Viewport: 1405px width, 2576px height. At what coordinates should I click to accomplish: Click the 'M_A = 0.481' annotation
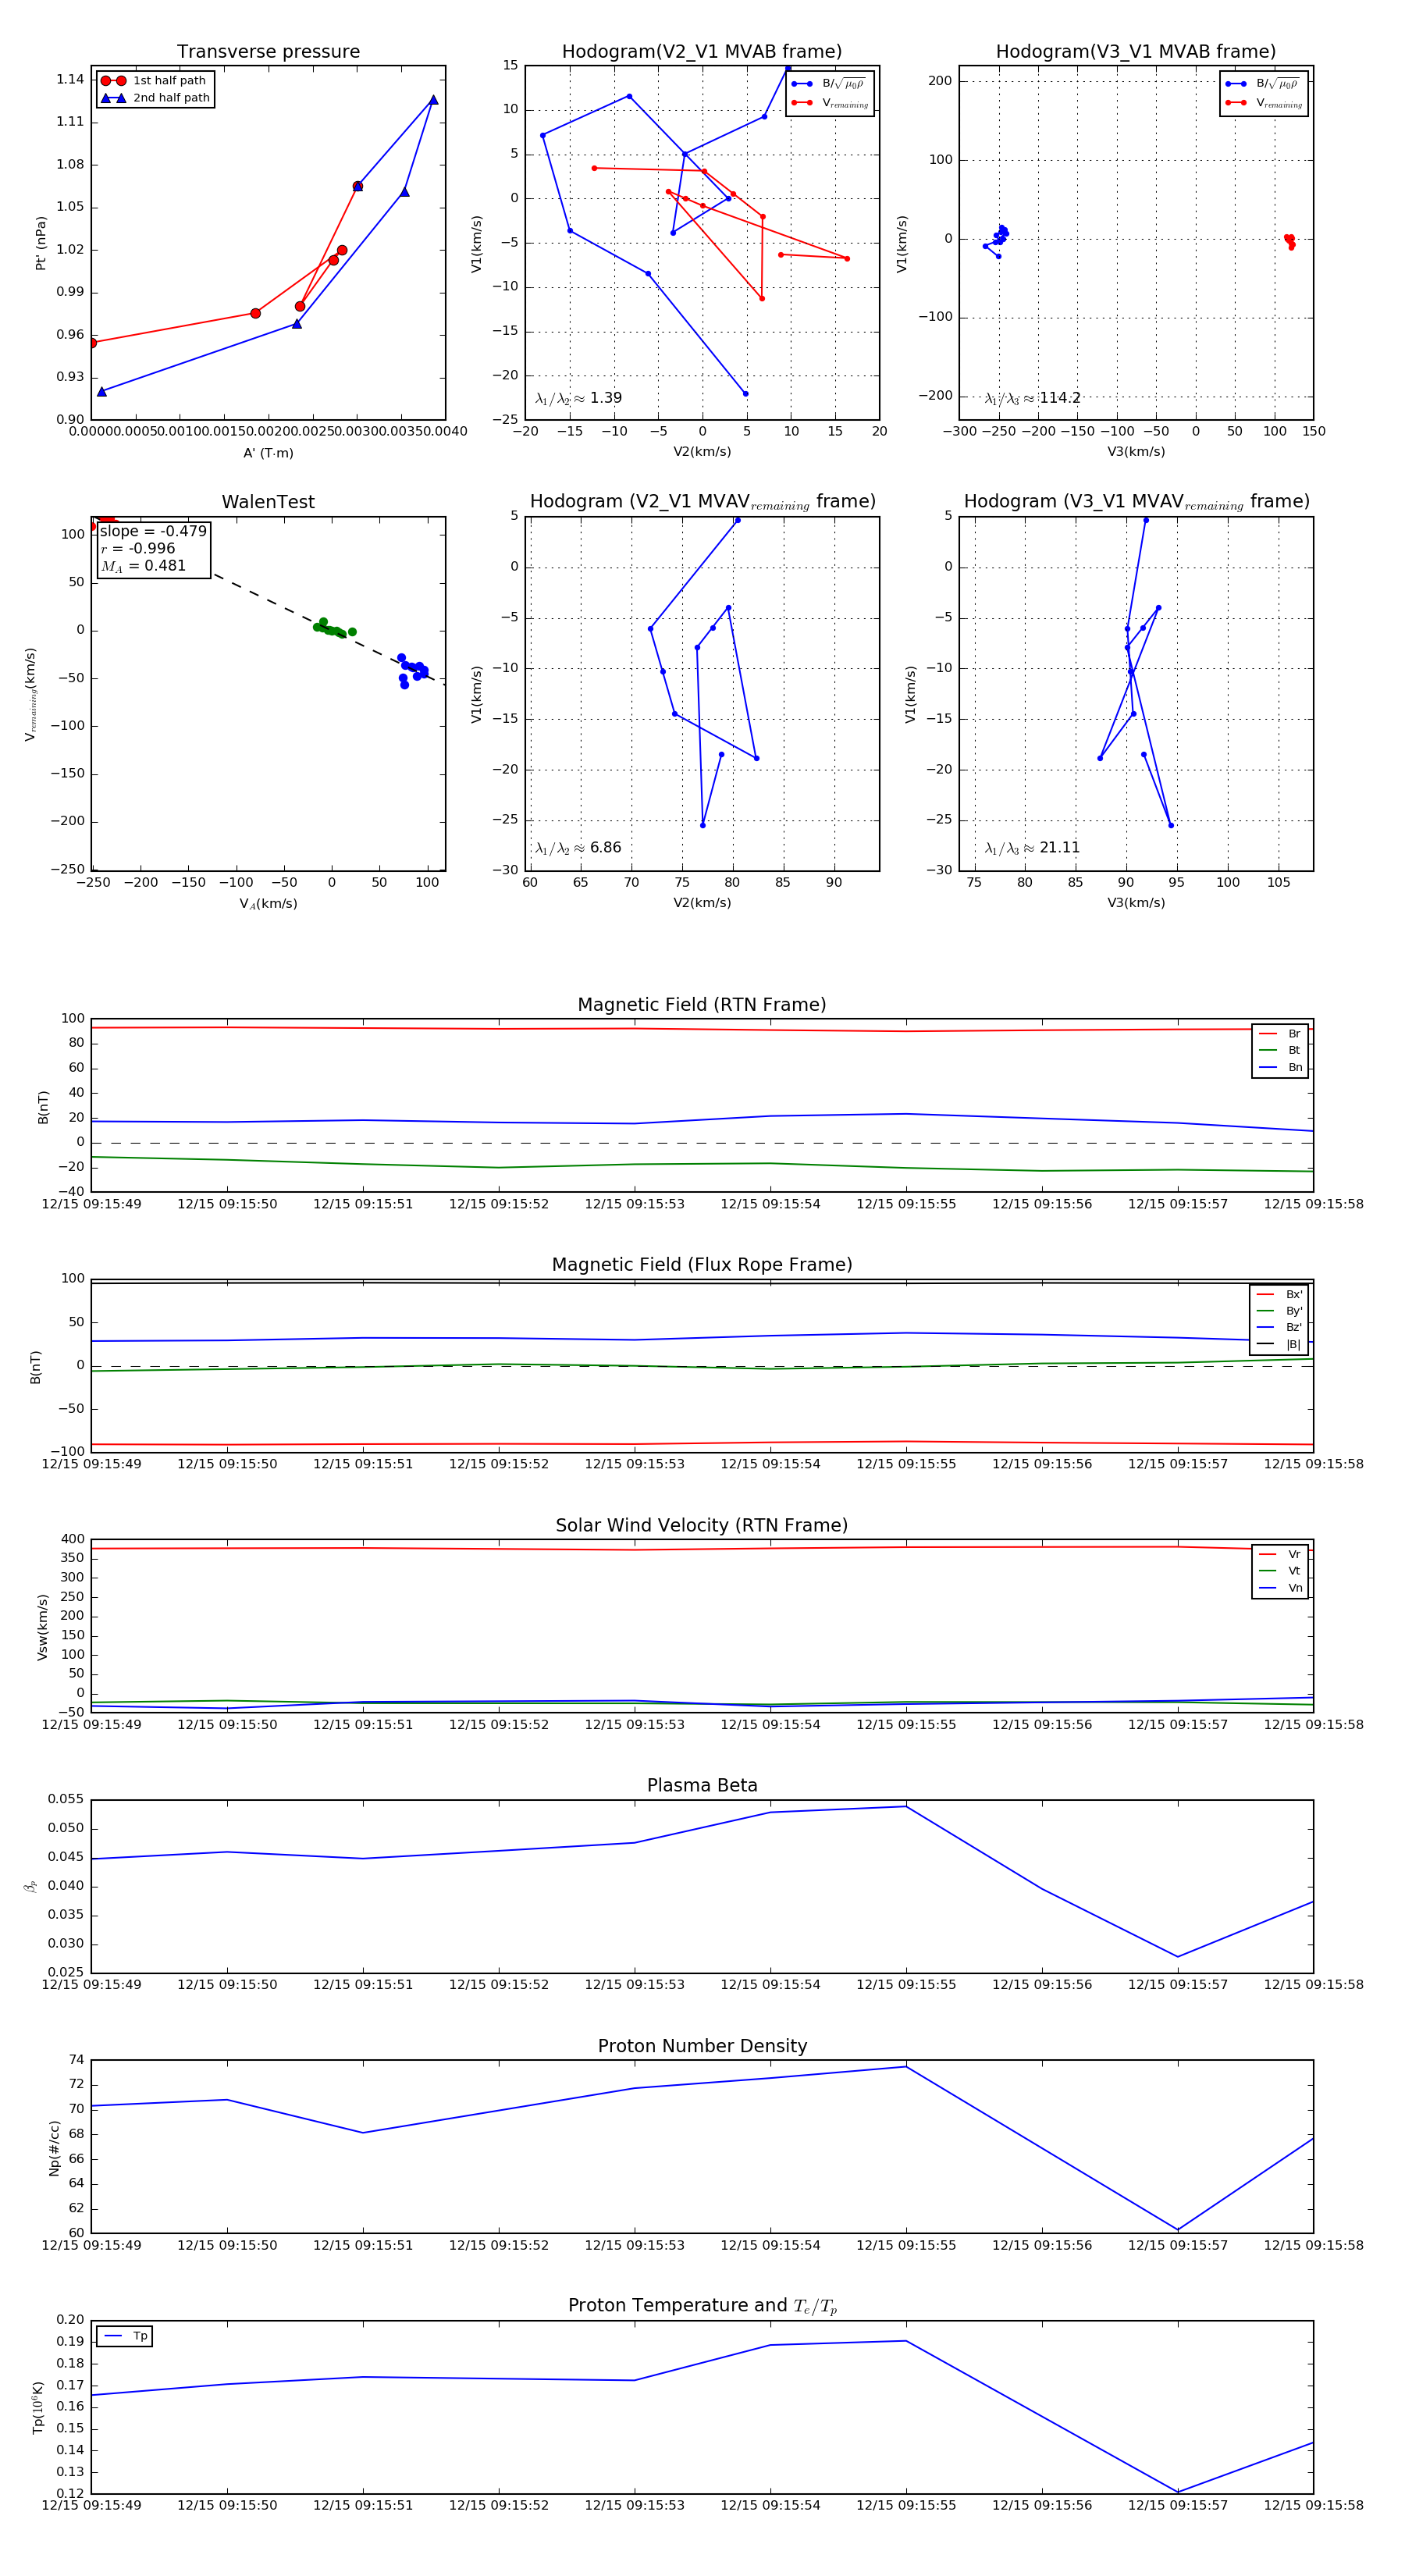pyautogui.click(x=142, y=566)
